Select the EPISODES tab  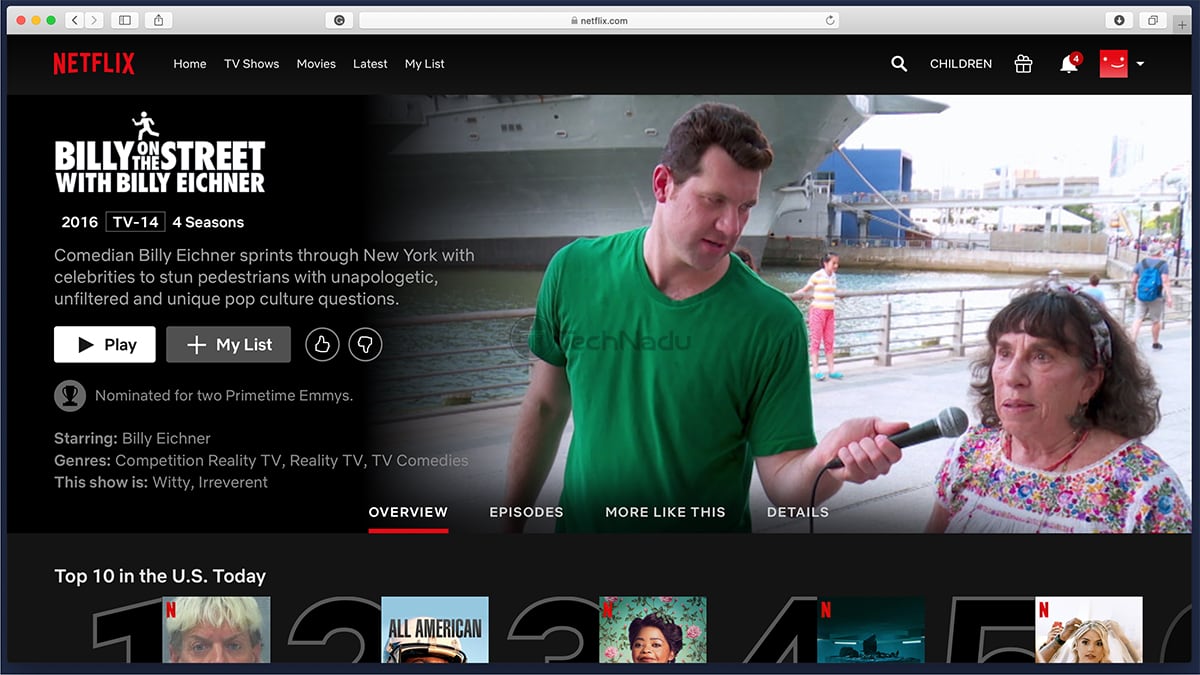(526, 512)
